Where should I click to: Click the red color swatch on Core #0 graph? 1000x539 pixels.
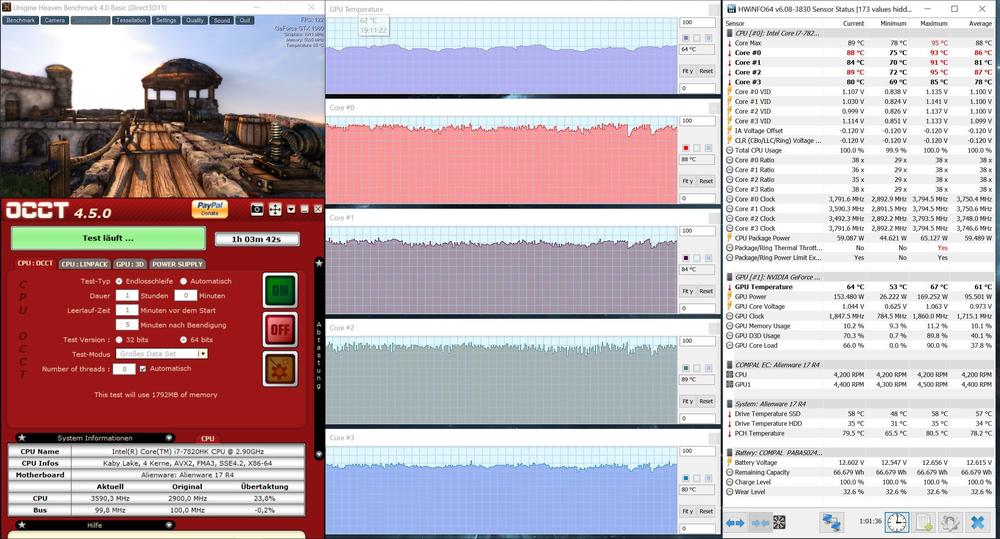[x=685, y=148]
